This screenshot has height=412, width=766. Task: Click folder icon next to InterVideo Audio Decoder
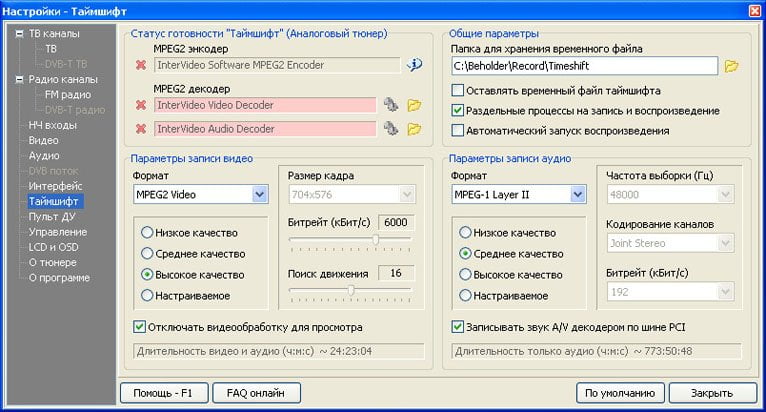414,128
